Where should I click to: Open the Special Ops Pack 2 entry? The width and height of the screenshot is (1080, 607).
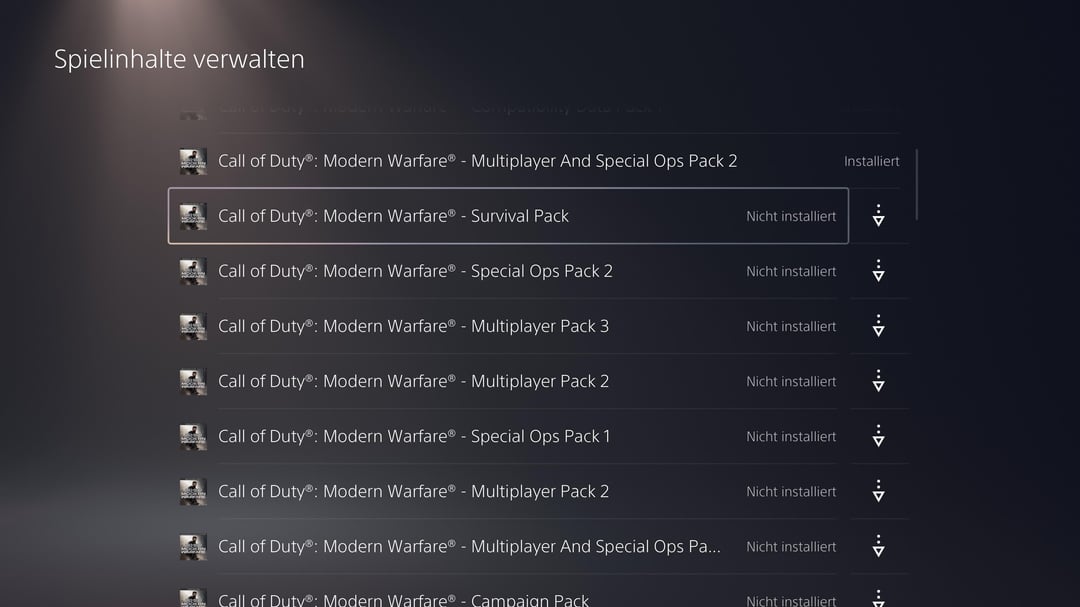tap(508, 271)
